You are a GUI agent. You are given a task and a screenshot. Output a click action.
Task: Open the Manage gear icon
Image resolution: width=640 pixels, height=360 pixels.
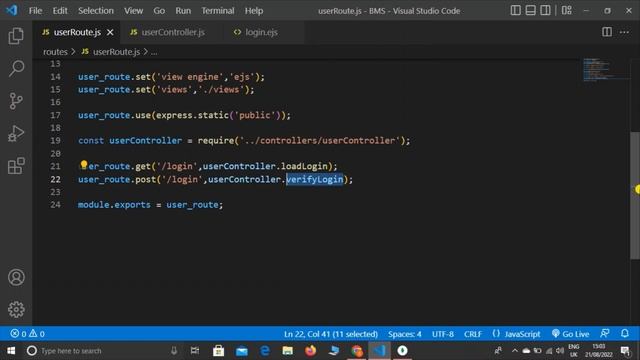[x=16, y=309]
